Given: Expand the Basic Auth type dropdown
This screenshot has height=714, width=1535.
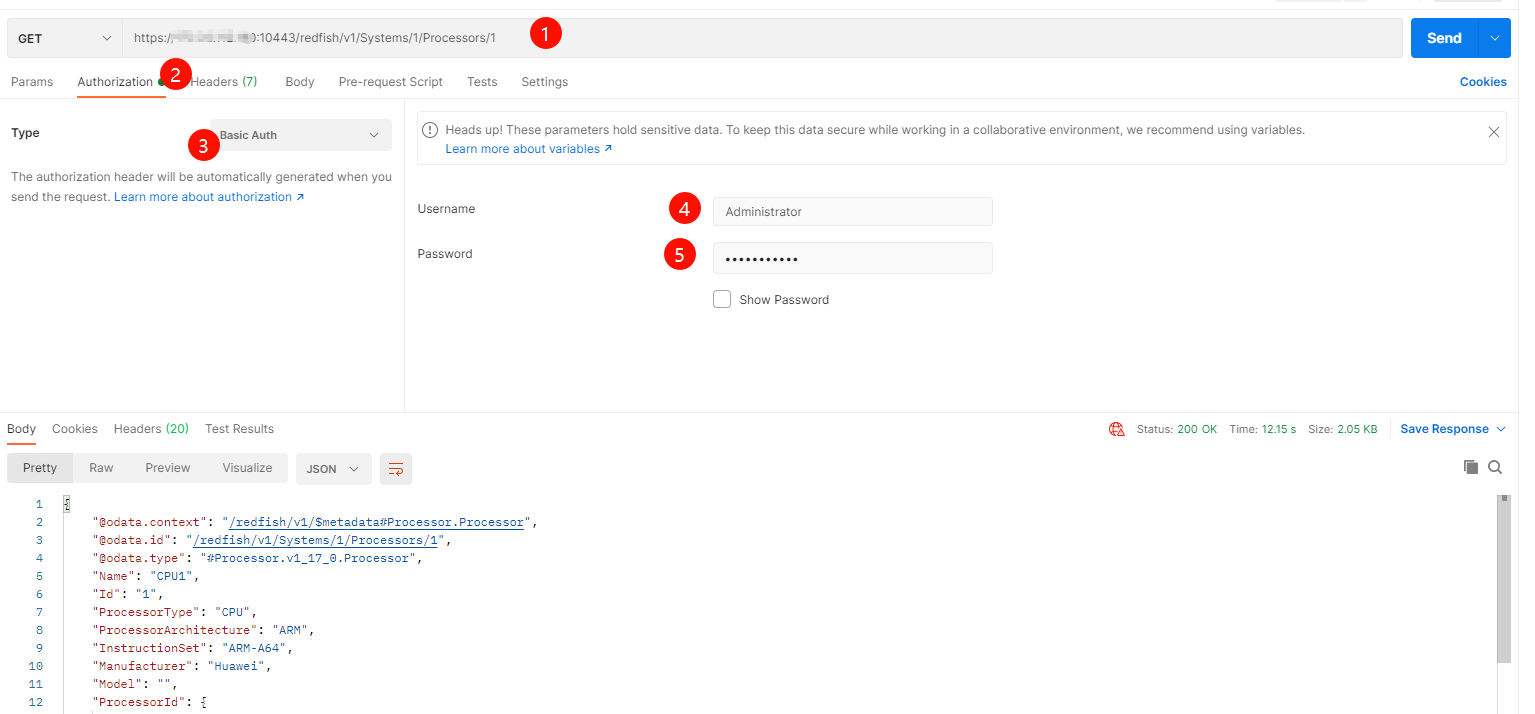Looking at the screenshot, I should coord(300,135).
